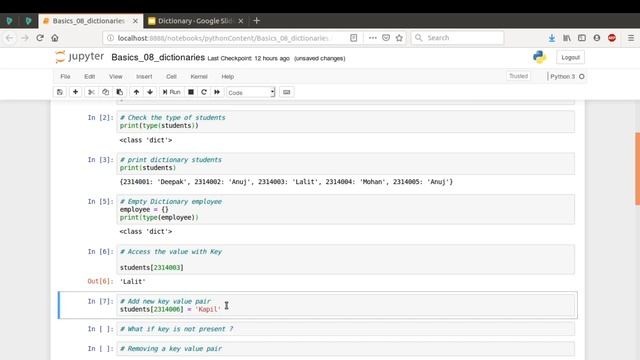The height and width of the screenshot is (360, 640).
Task: Open the cell type Code dropdown
Action: [251, 93]
